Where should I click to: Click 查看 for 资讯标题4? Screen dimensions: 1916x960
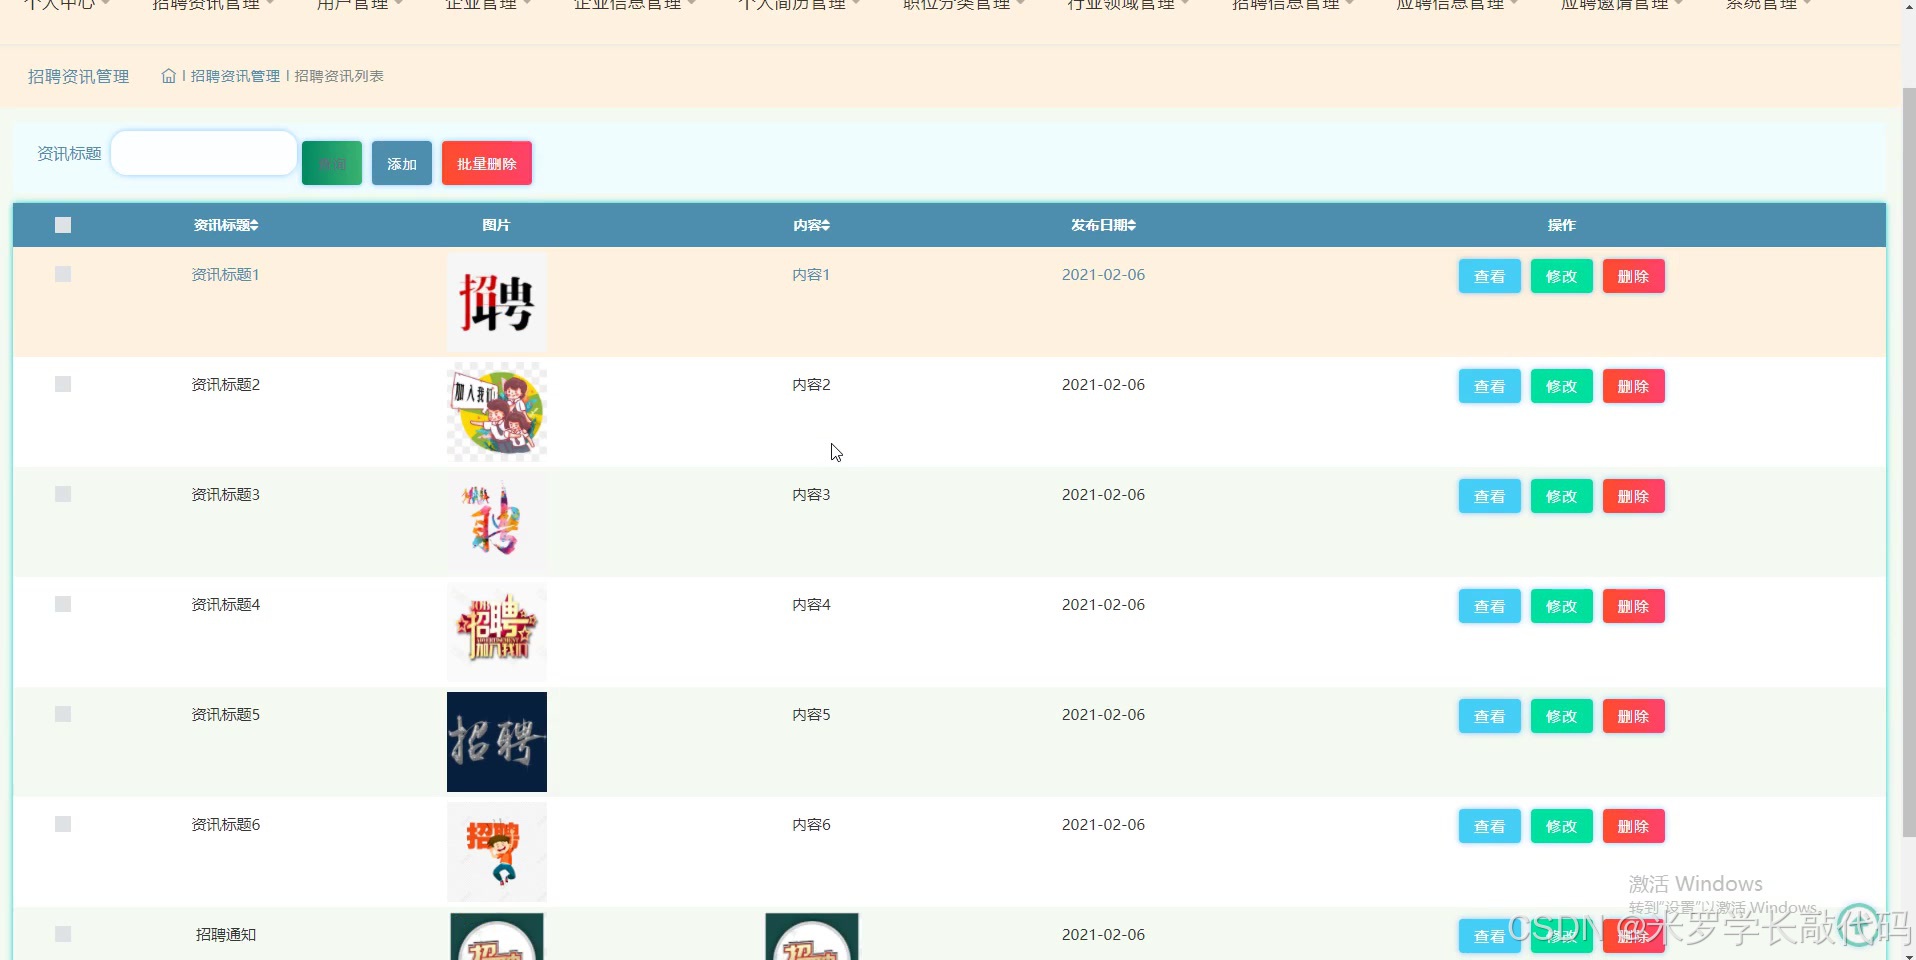pos(1490,606)
